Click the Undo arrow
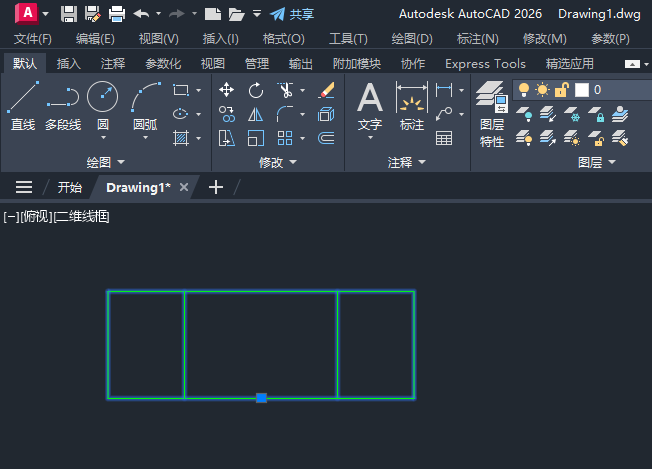Screen dimensions: 652x469 (x=141, y=14)
